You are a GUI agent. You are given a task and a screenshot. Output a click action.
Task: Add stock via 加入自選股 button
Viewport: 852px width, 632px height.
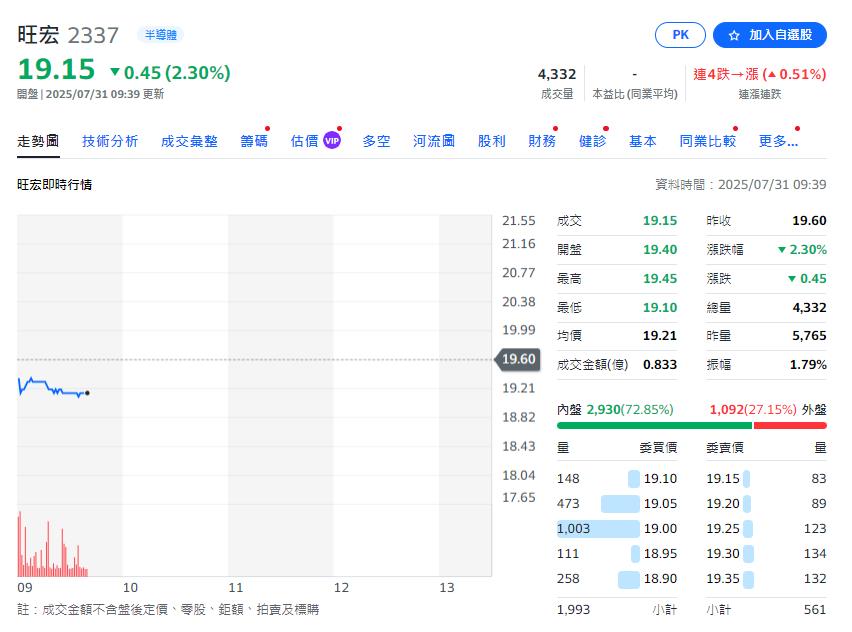pyautogui.click(x=769, y=35)
